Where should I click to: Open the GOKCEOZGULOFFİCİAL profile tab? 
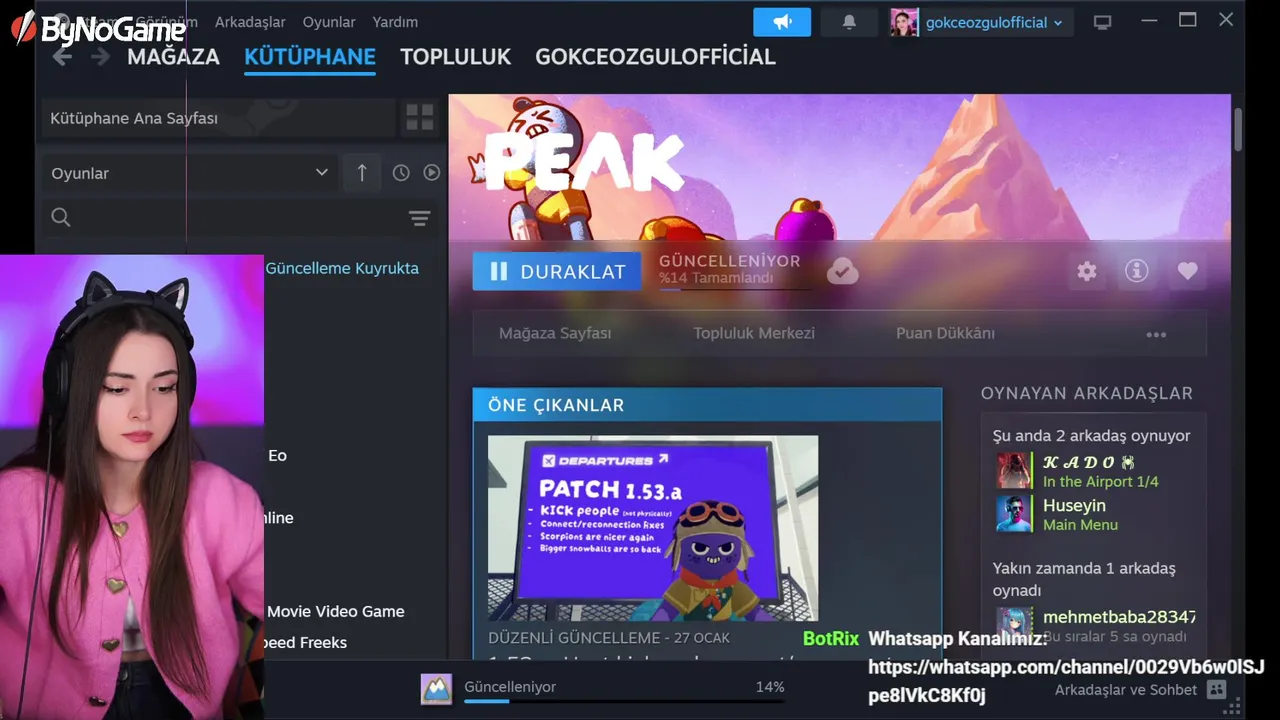[x=656, y=57]
